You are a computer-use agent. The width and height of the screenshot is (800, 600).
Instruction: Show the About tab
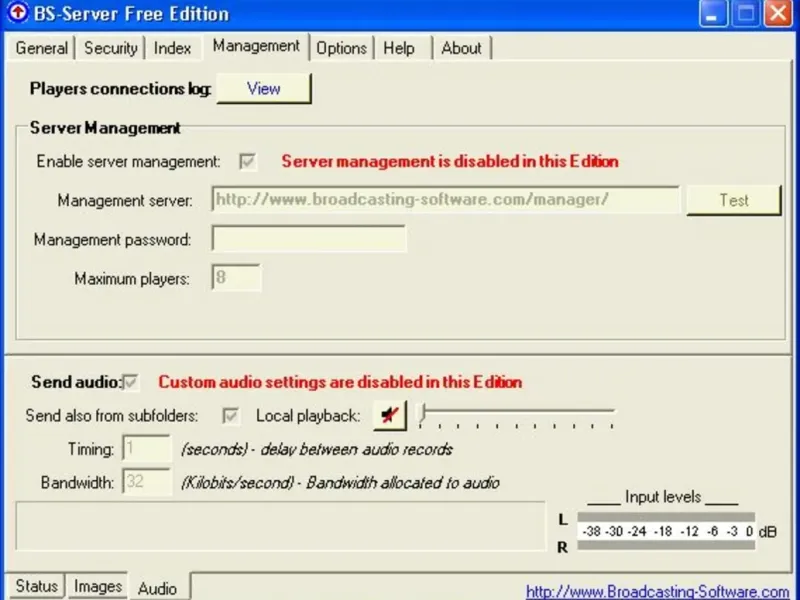tap(461, 48)
